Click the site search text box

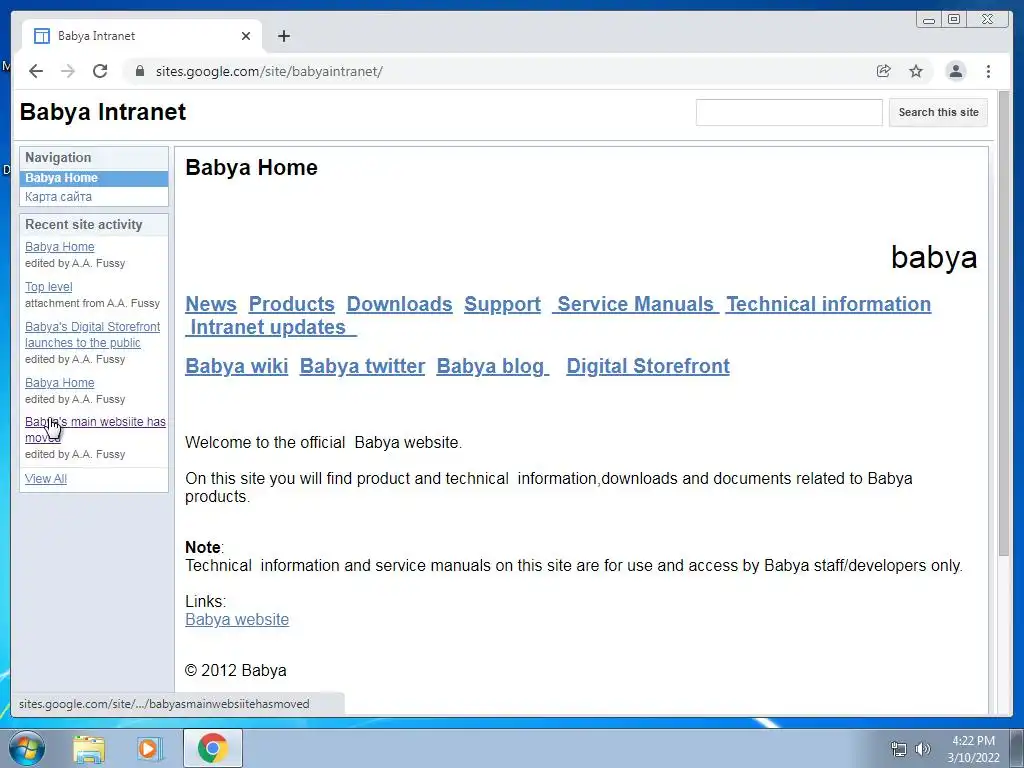coord(789,112)
